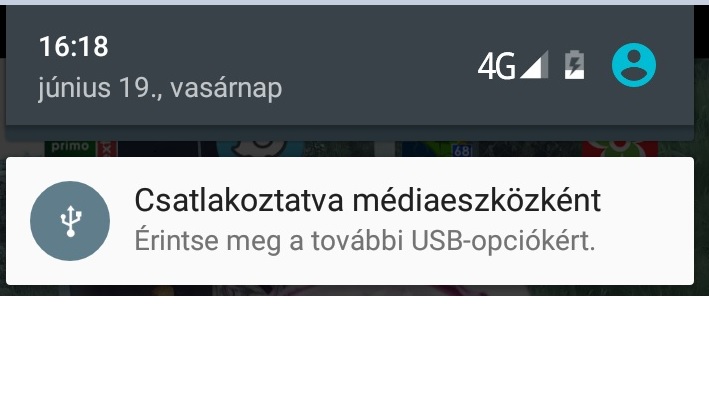Tap the round USB connection icon
Viewport: 709px width, 400px height.
click(70, 221)
